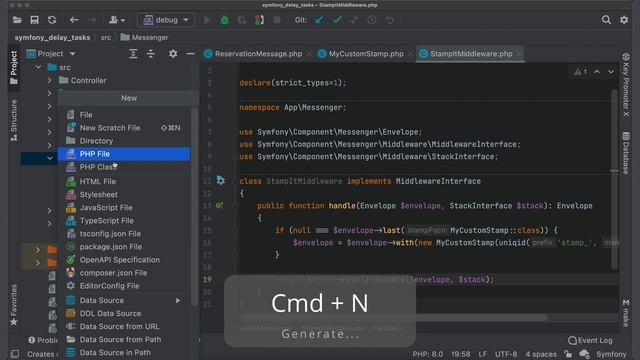Open Data Source submenu arrow
The width and height of the screenshot is (640, 360).
[178, 300]
